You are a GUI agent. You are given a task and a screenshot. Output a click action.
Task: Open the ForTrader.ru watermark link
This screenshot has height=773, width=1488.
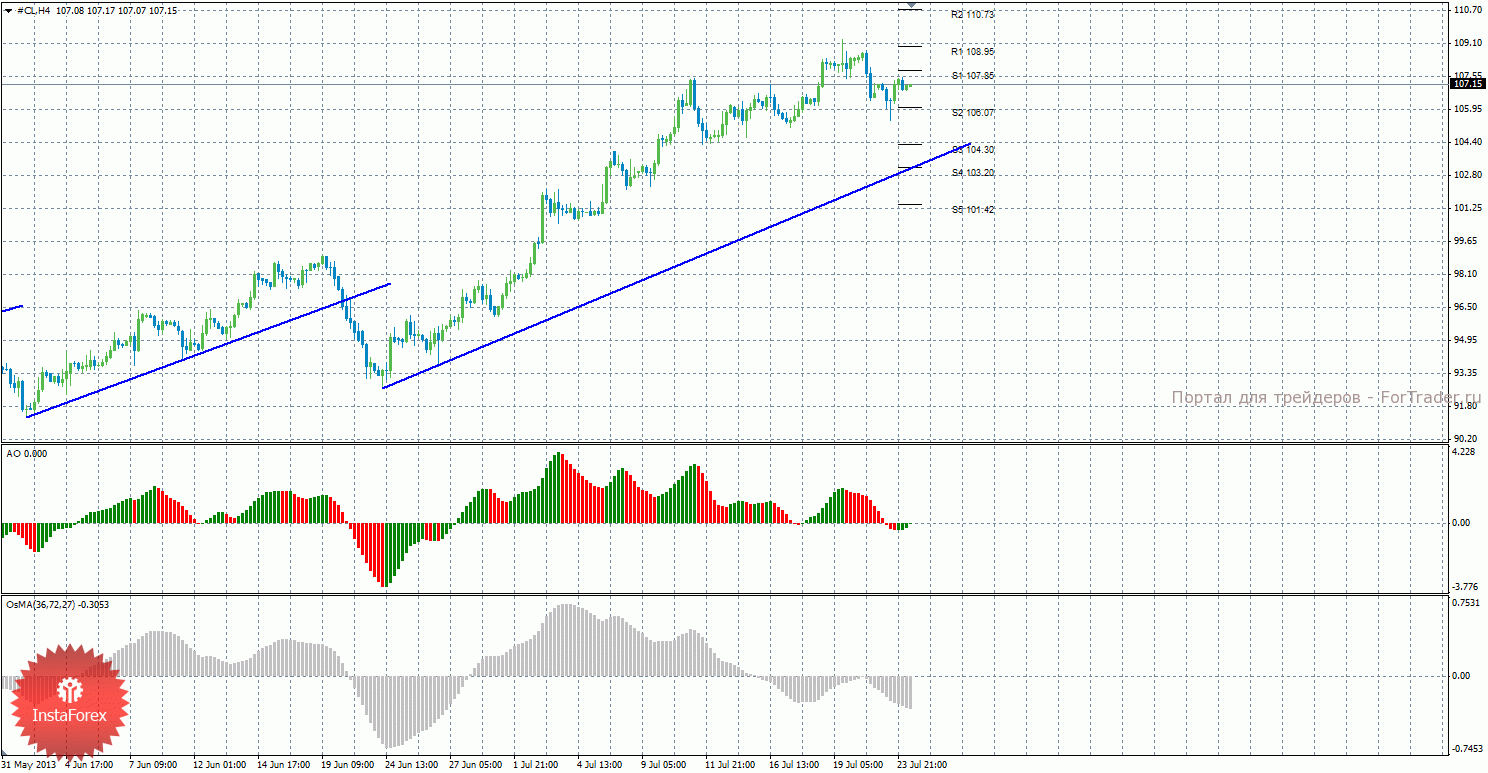pos(1326,398)
